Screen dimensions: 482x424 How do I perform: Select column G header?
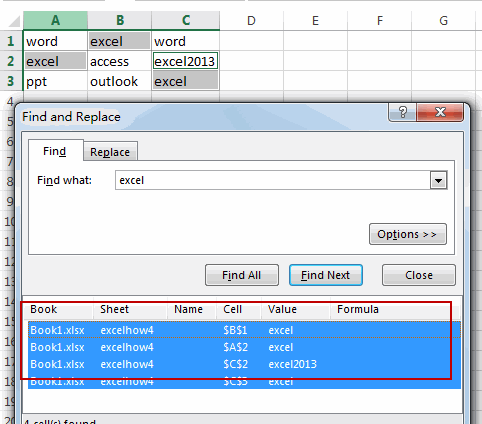[444, 21]
